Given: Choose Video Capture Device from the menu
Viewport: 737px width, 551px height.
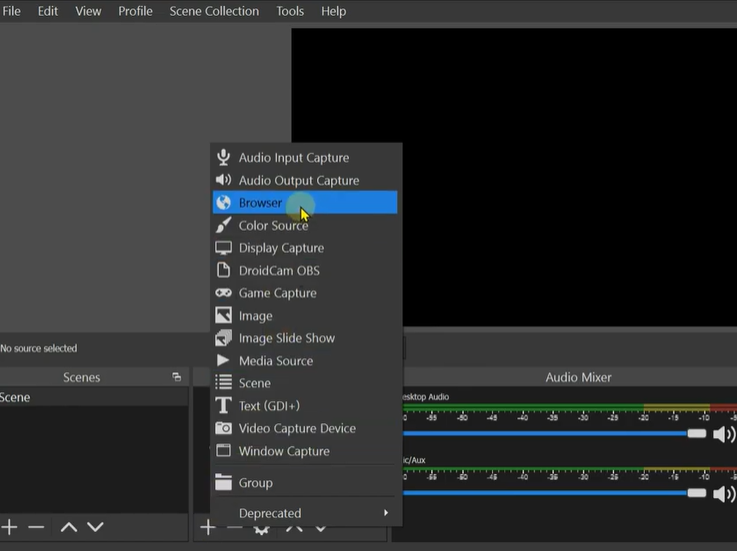Looking at the screenshot, I should click(305, 428).
